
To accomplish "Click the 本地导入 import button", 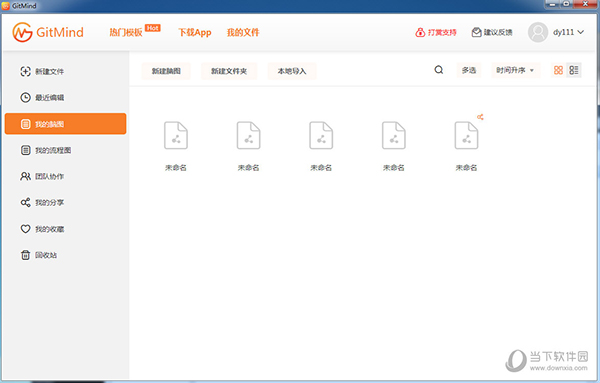I will pos(292,71).
